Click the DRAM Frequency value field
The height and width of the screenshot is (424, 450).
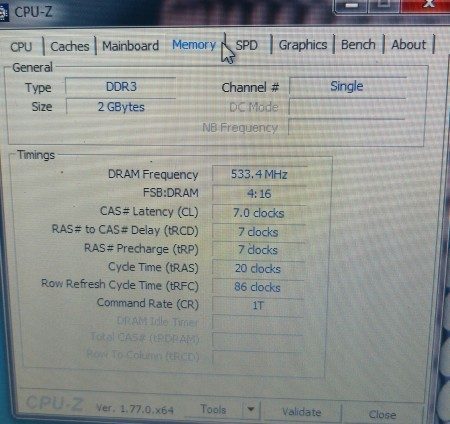coord(259,174)
